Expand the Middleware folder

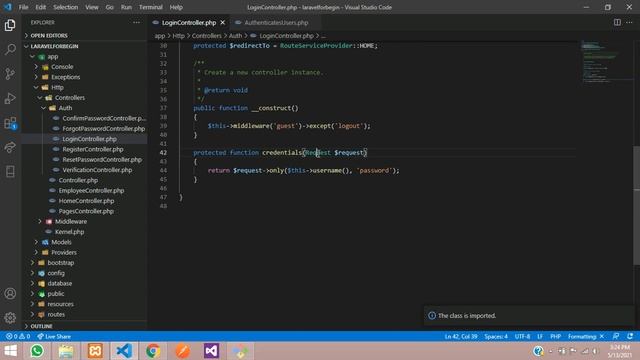pyautogui.click(x=85, y=221)
